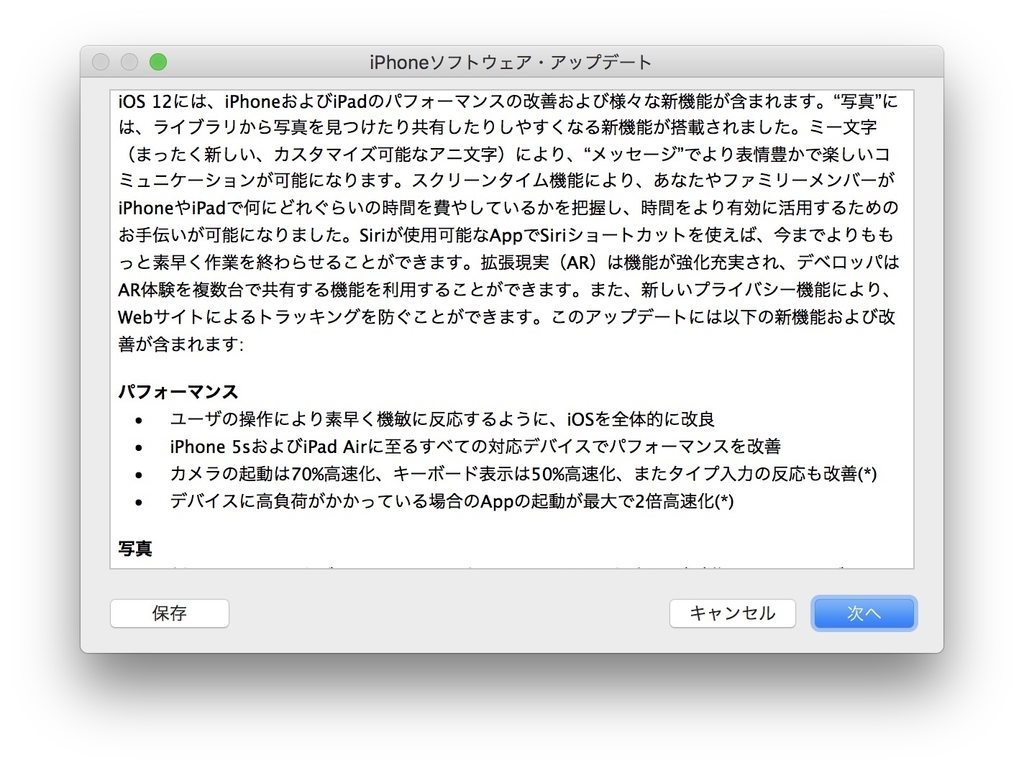The width and height of the screenshot is (1024, 768).
Task: Click the 保存 button
Action: click(x=170, y=613)
